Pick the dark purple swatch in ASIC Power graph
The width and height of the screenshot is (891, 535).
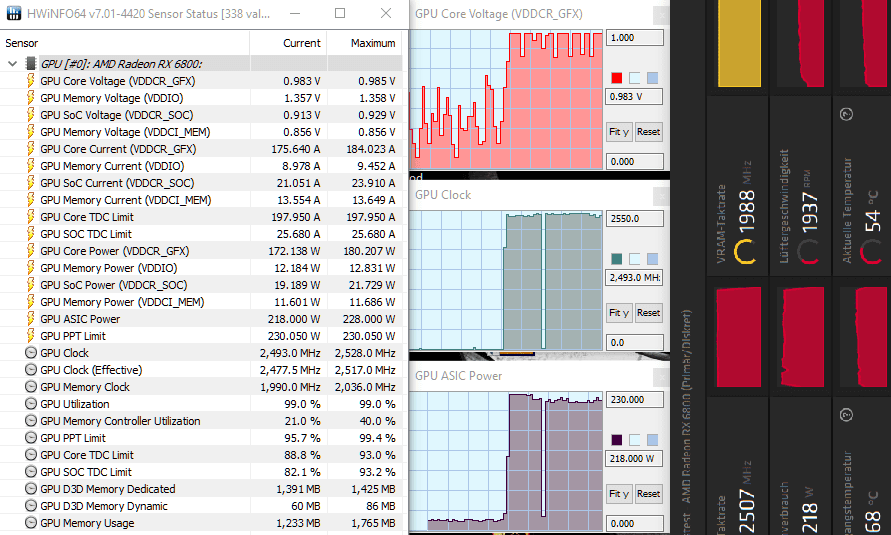click(x=617, y=440)
